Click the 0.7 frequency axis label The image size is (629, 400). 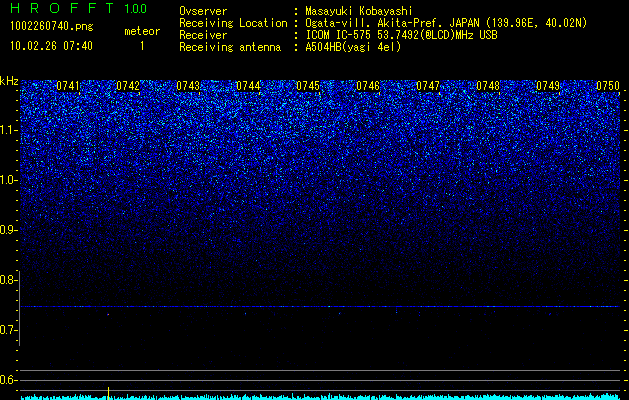pos(8,330)
